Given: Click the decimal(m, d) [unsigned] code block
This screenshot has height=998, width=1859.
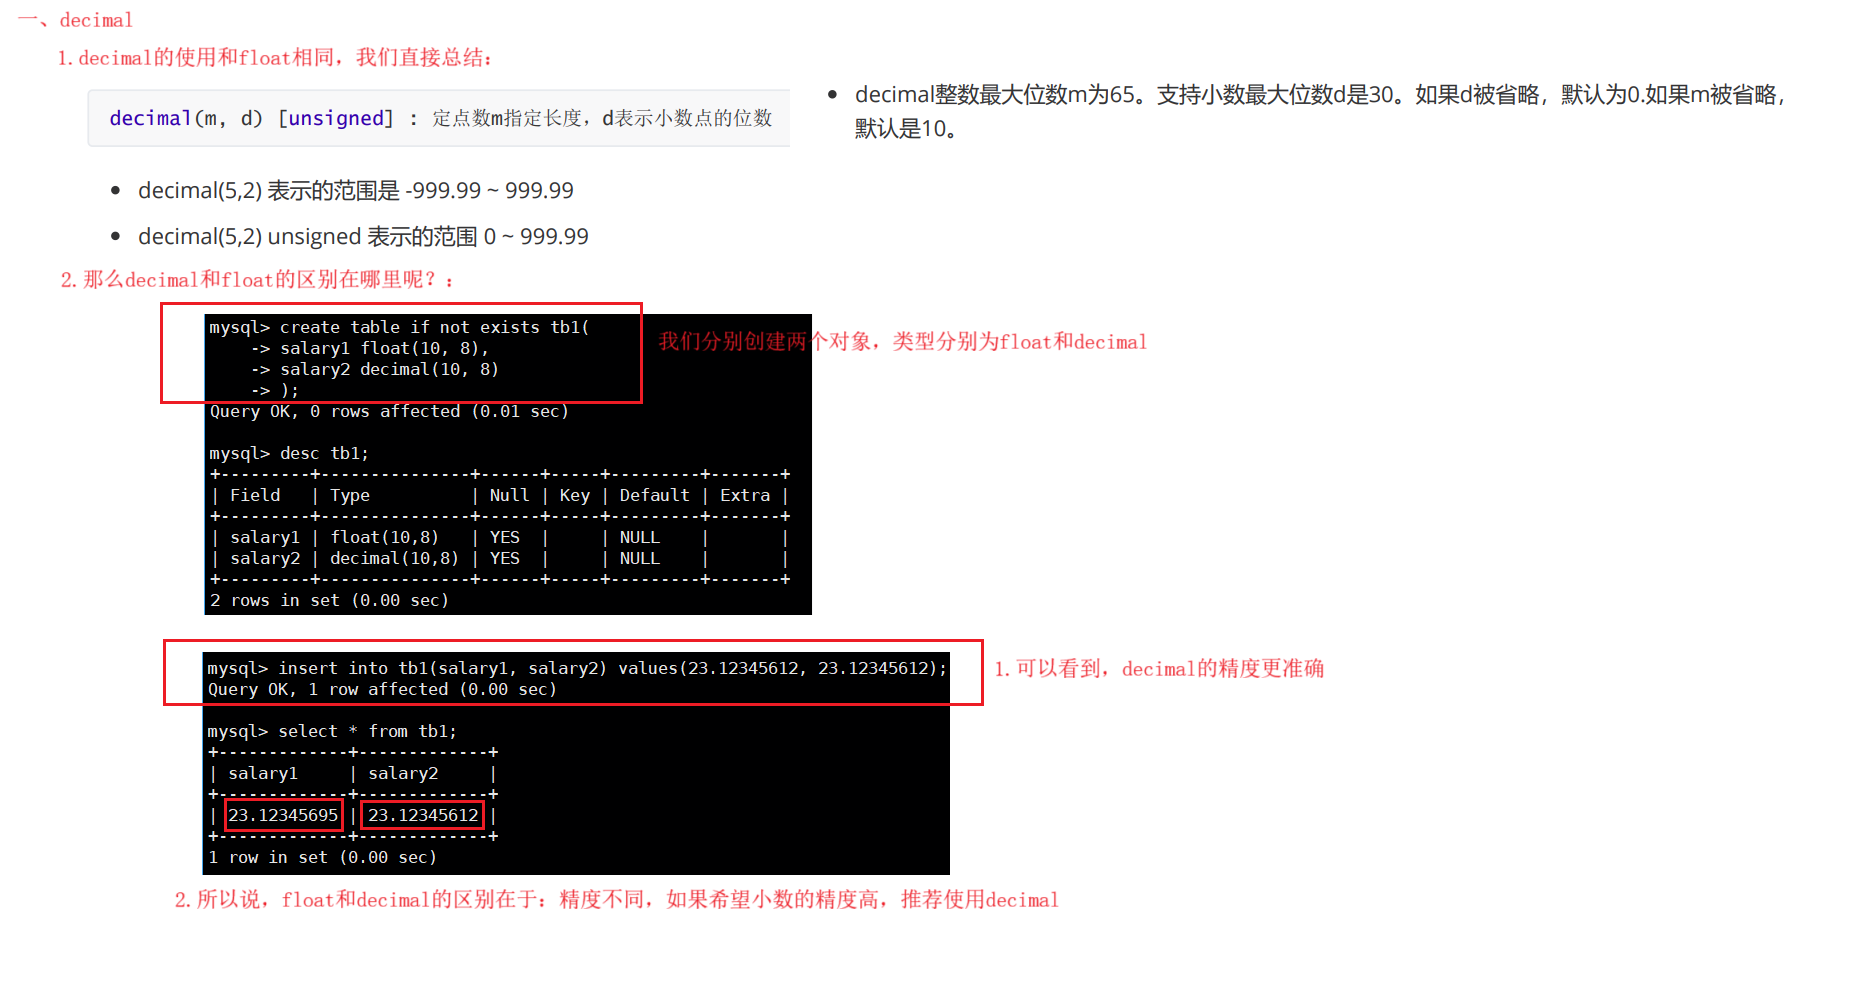Looking at the screenshot, I should click(439, 118).
